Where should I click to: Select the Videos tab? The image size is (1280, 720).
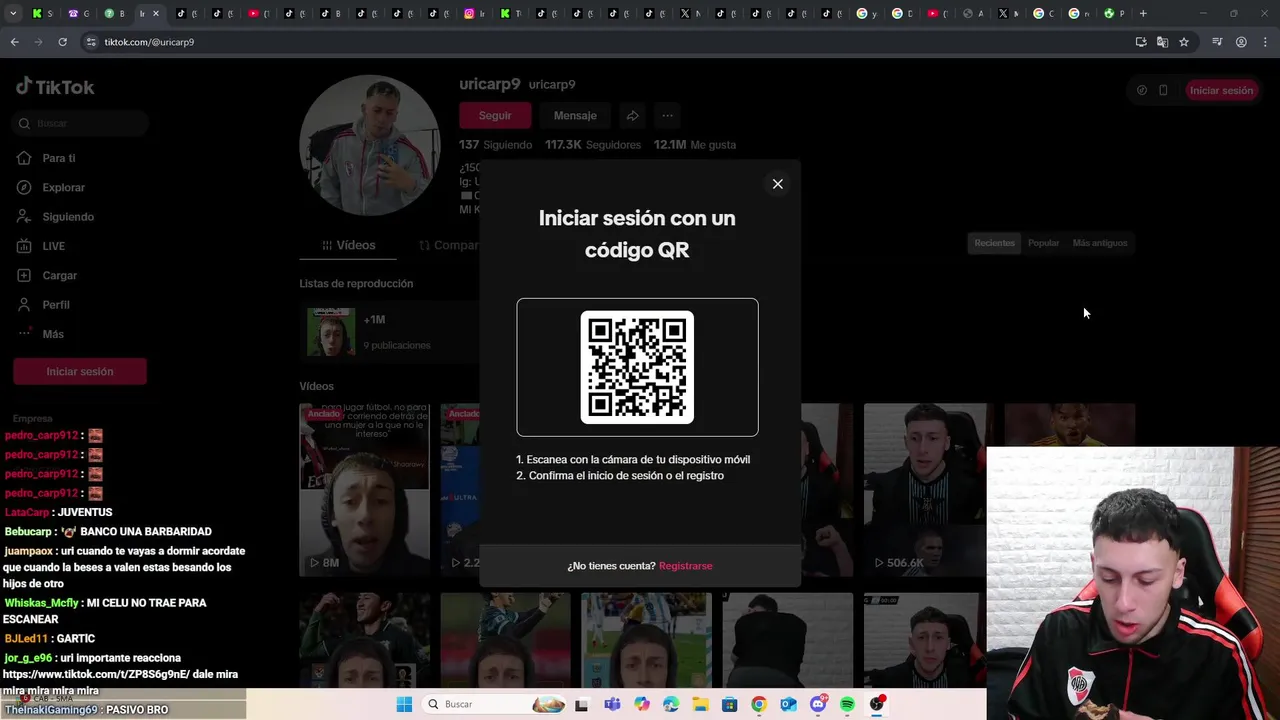[x=348, y=245]
